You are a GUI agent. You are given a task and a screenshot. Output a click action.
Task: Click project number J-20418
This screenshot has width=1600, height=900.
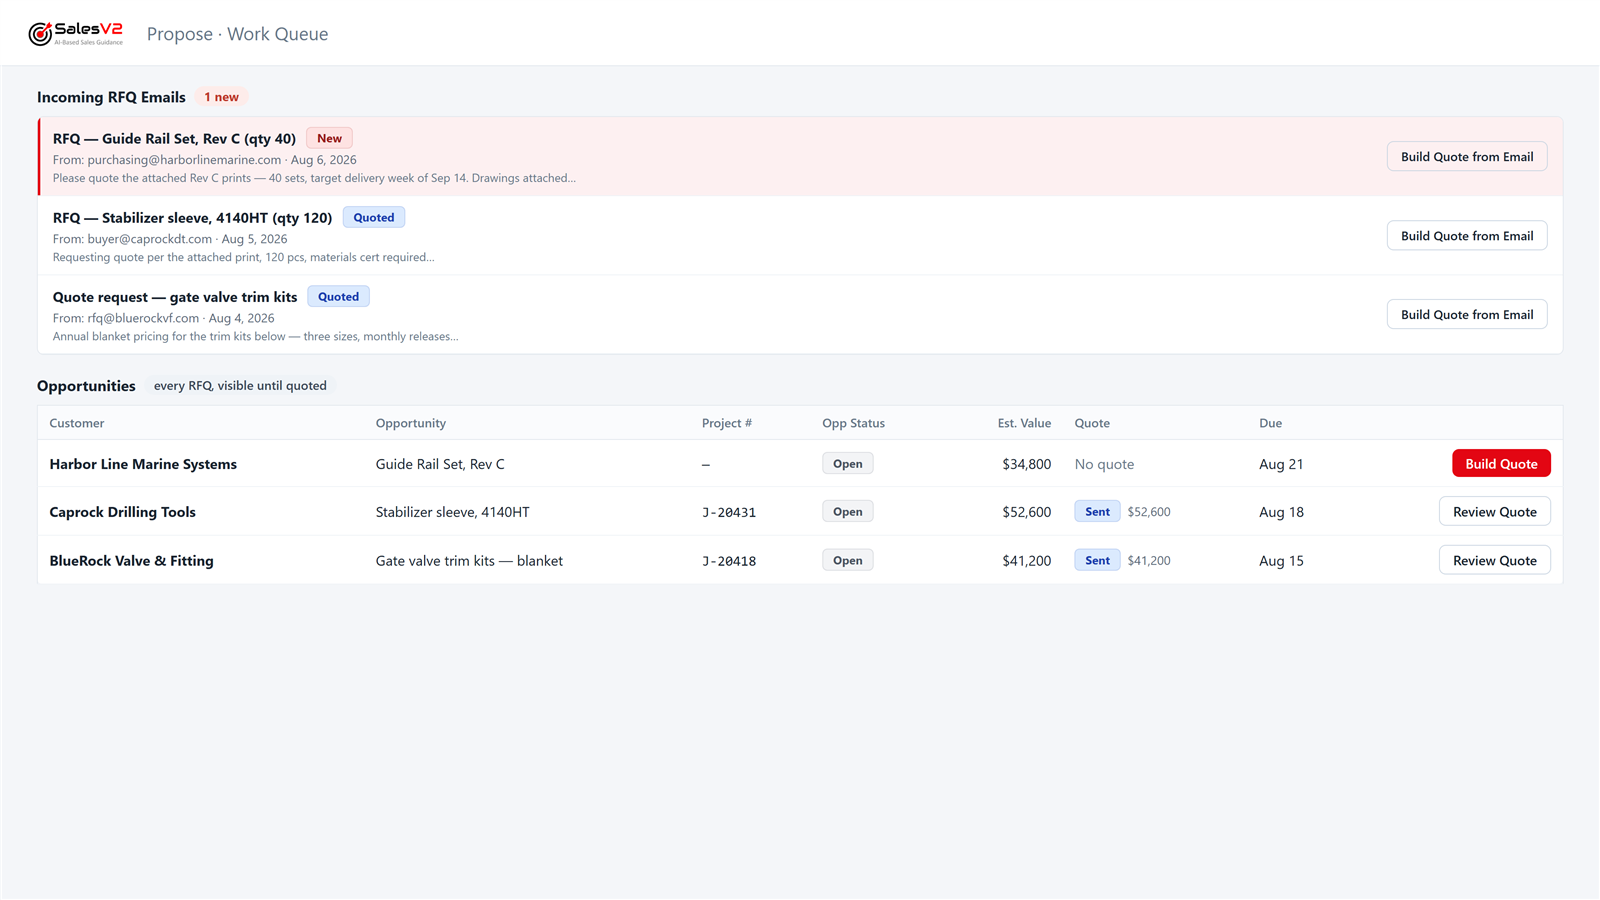(729, 561)
